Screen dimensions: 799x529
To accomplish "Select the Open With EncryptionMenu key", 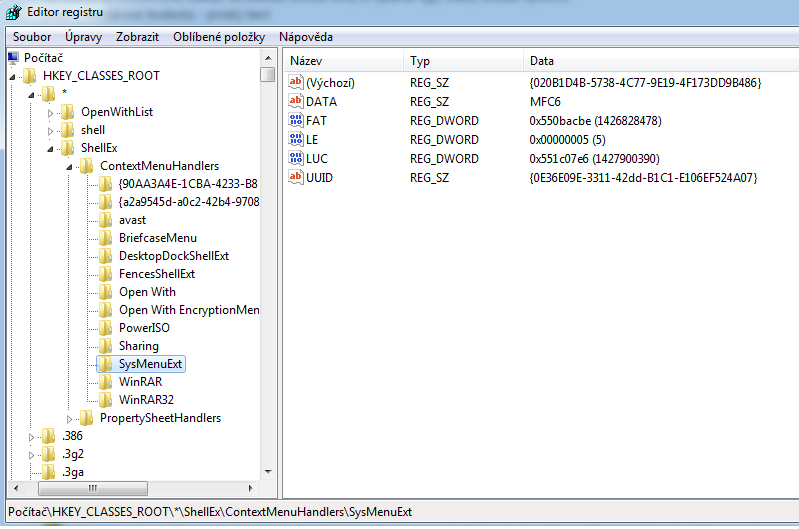I will pyautogui.click(x=189, y=310).
